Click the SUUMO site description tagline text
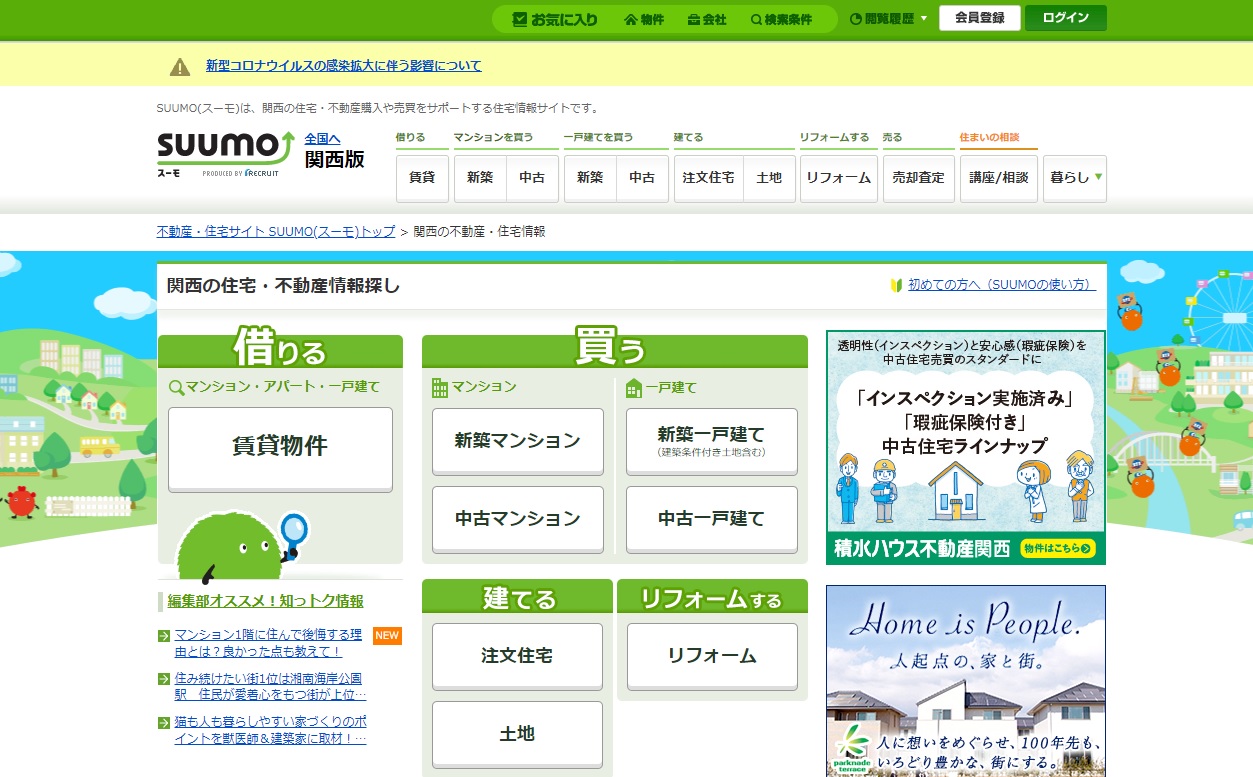The image size is (1253, 777). [378, 108]
